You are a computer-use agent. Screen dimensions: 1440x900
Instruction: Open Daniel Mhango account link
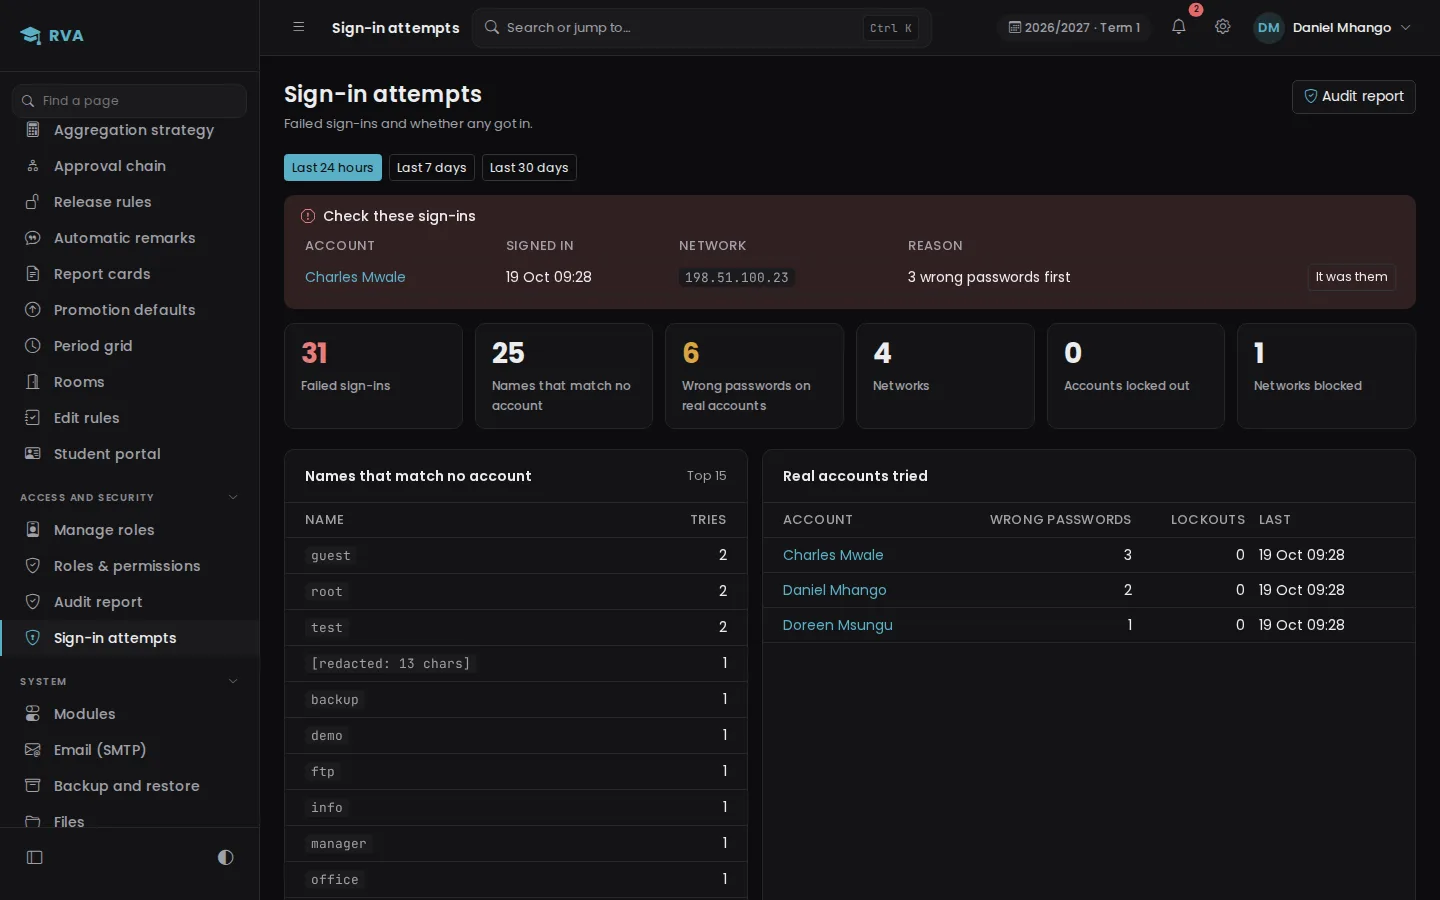(834, 590)
